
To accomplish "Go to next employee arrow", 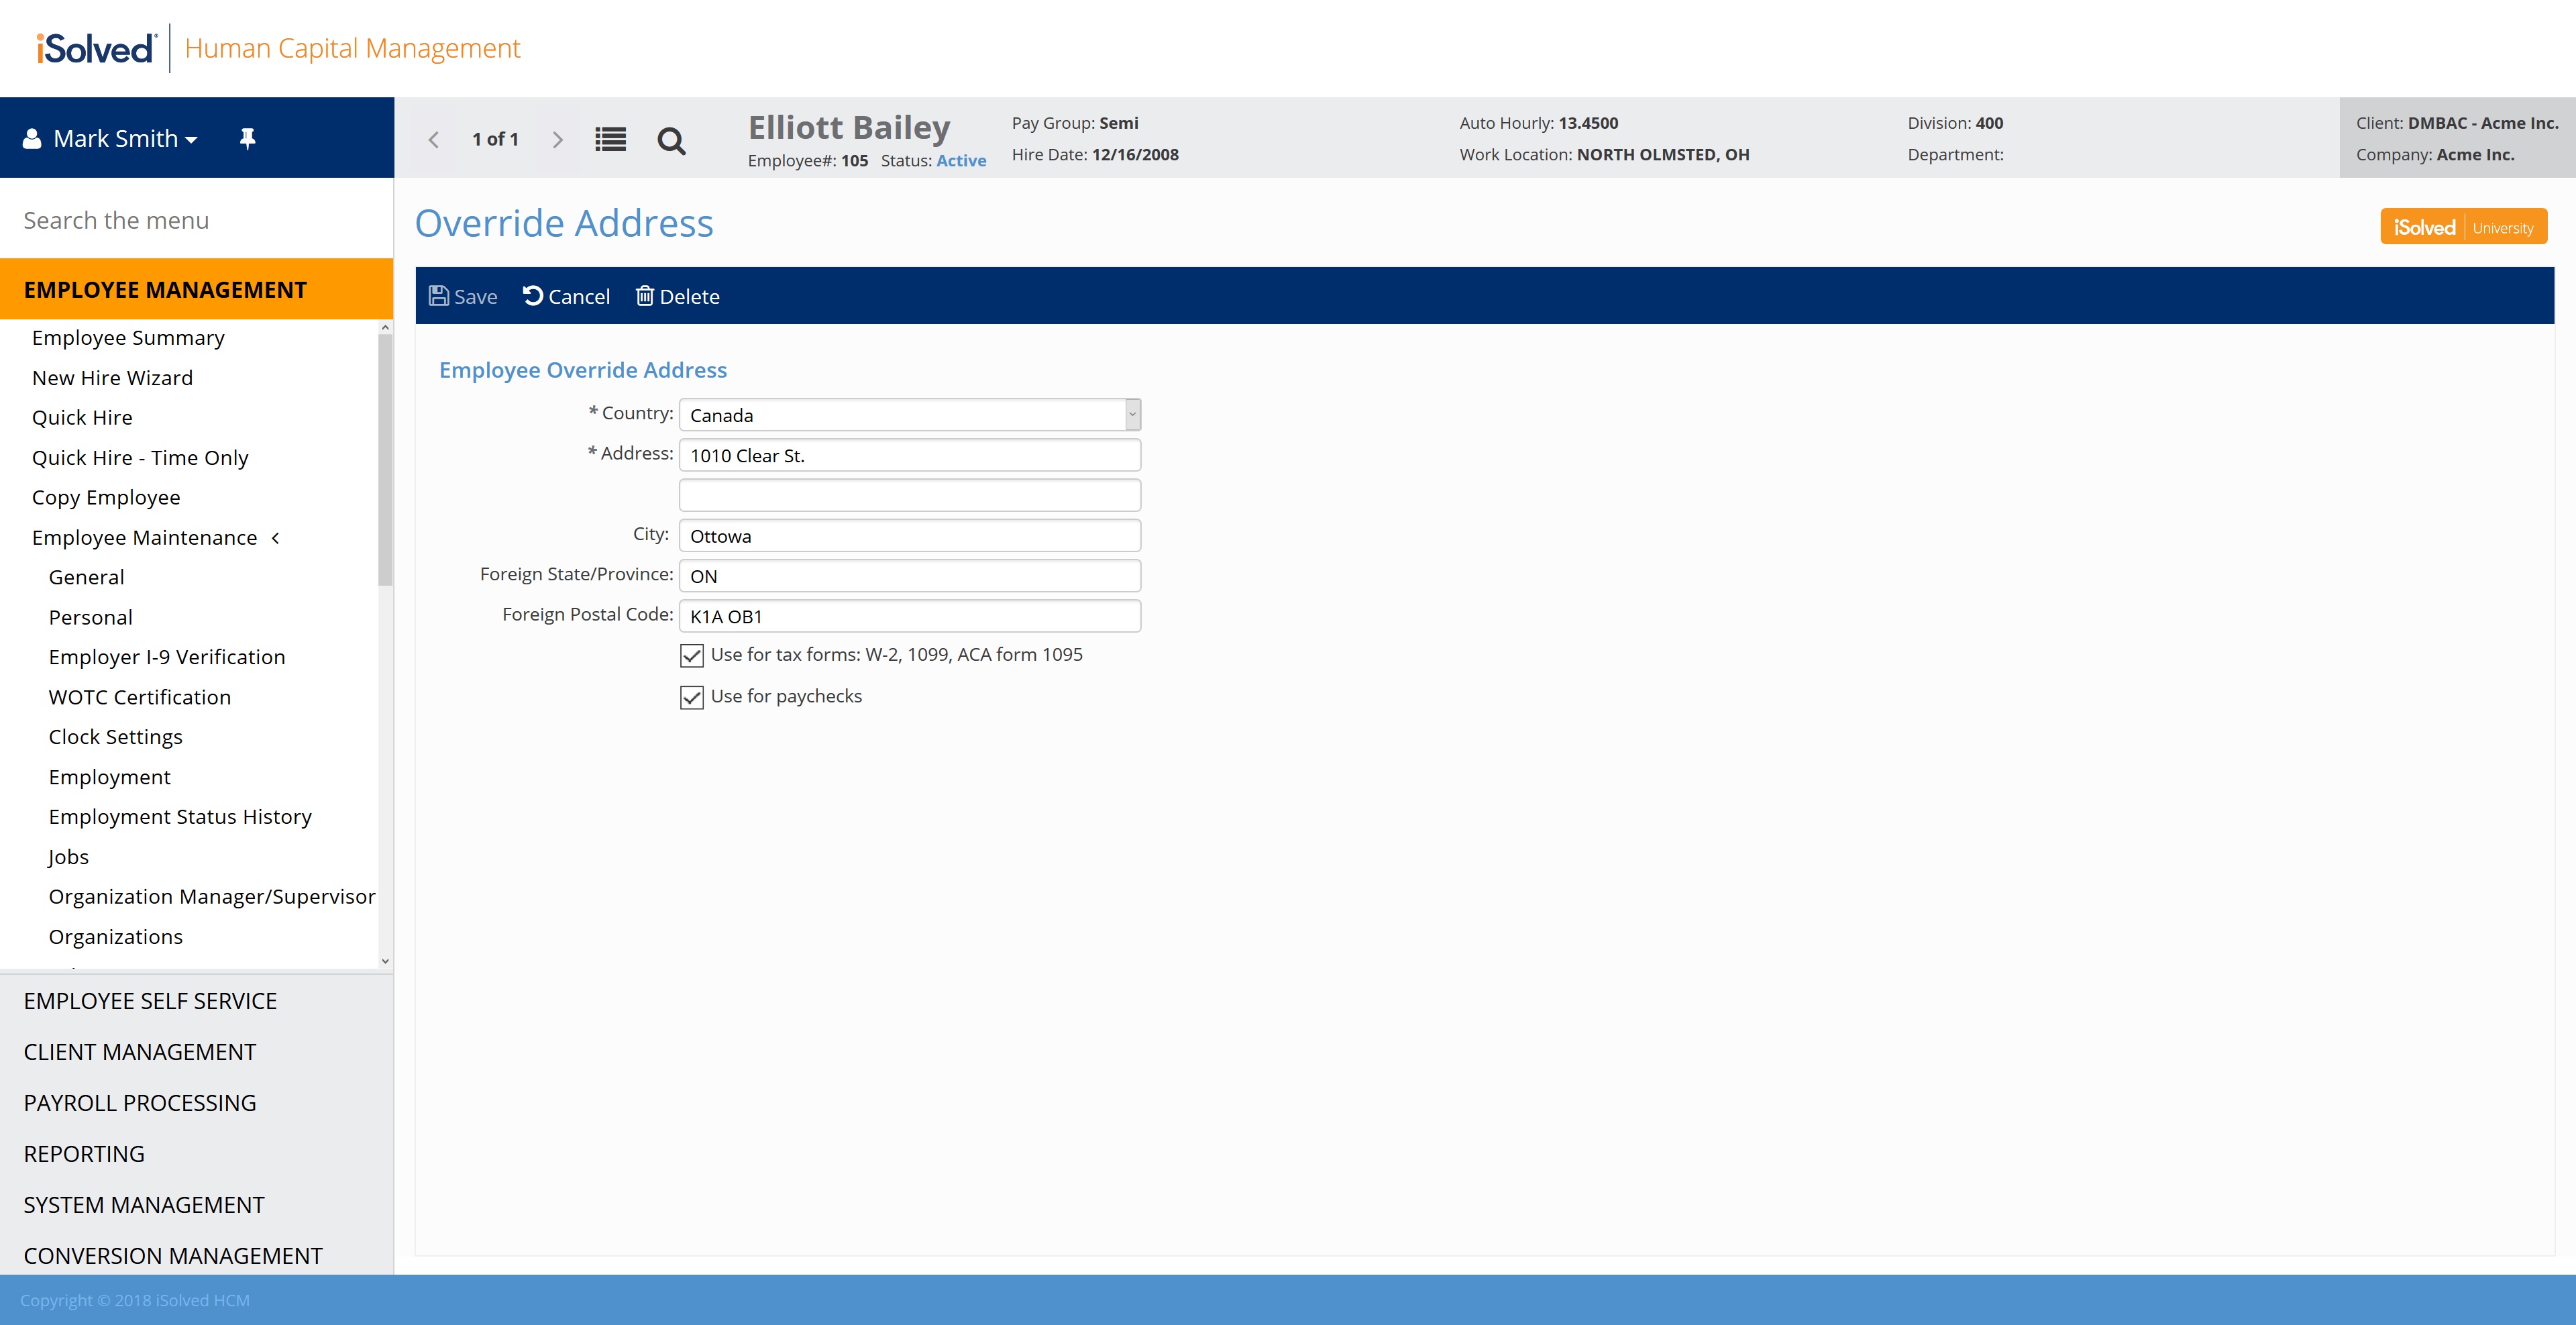I will pos(557,140).
